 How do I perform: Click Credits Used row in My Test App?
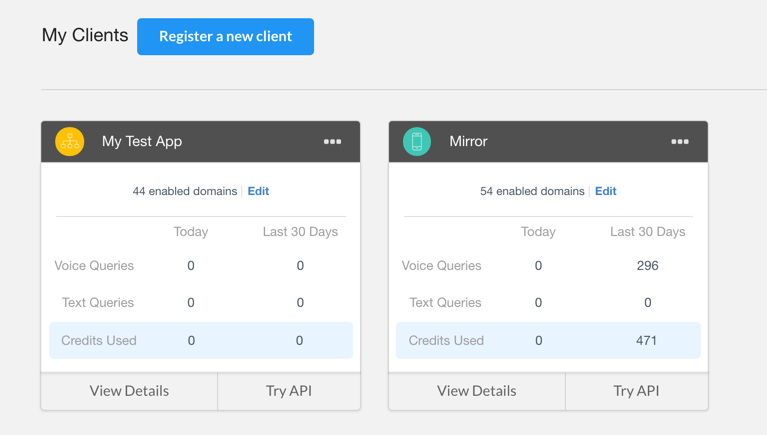[200, 340]
